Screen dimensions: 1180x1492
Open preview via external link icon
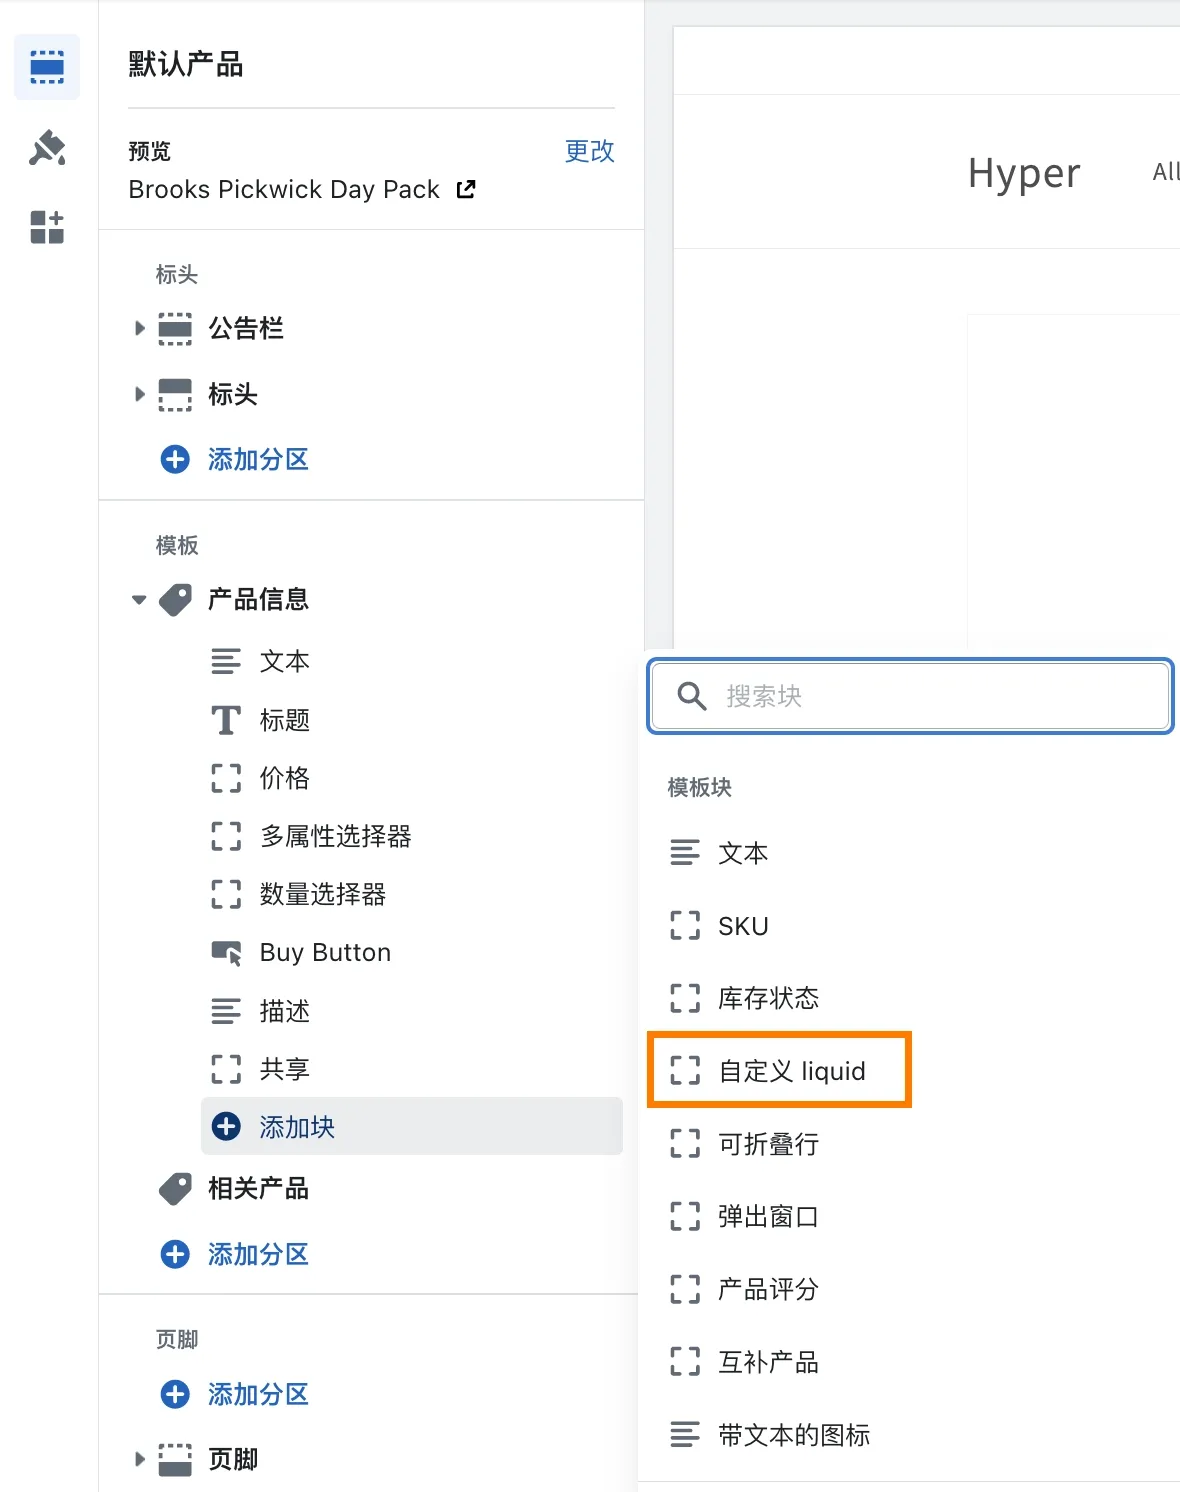tap(465, 189)
